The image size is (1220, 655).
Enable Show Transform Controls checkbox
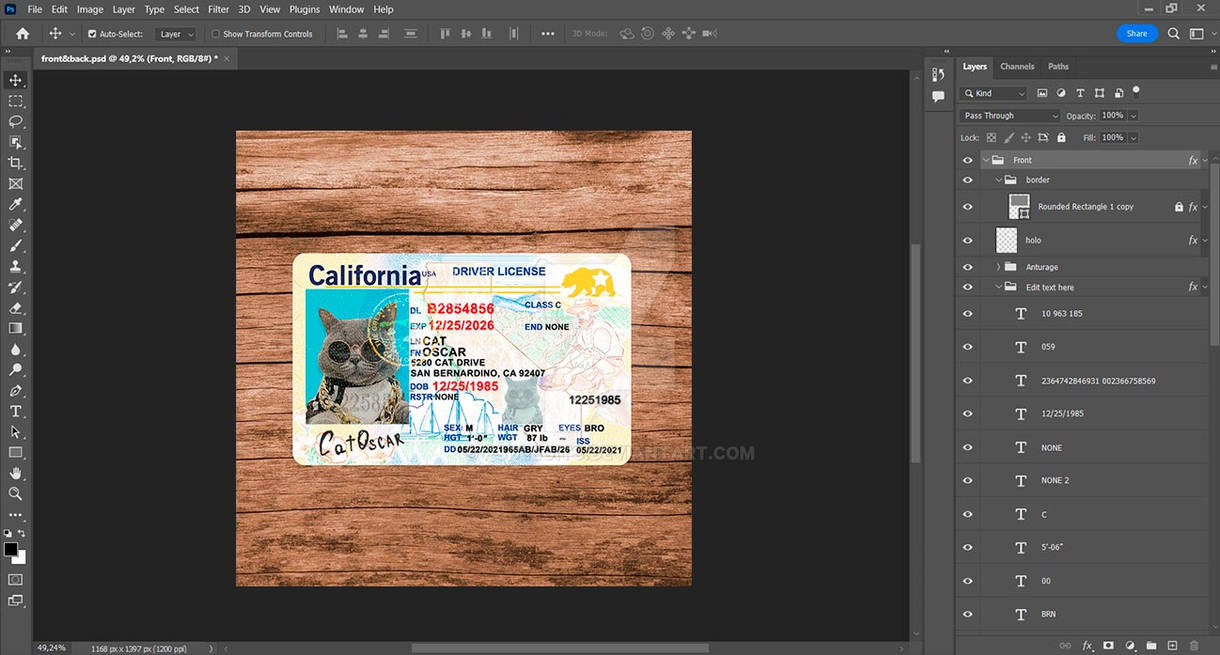[216, 34]
